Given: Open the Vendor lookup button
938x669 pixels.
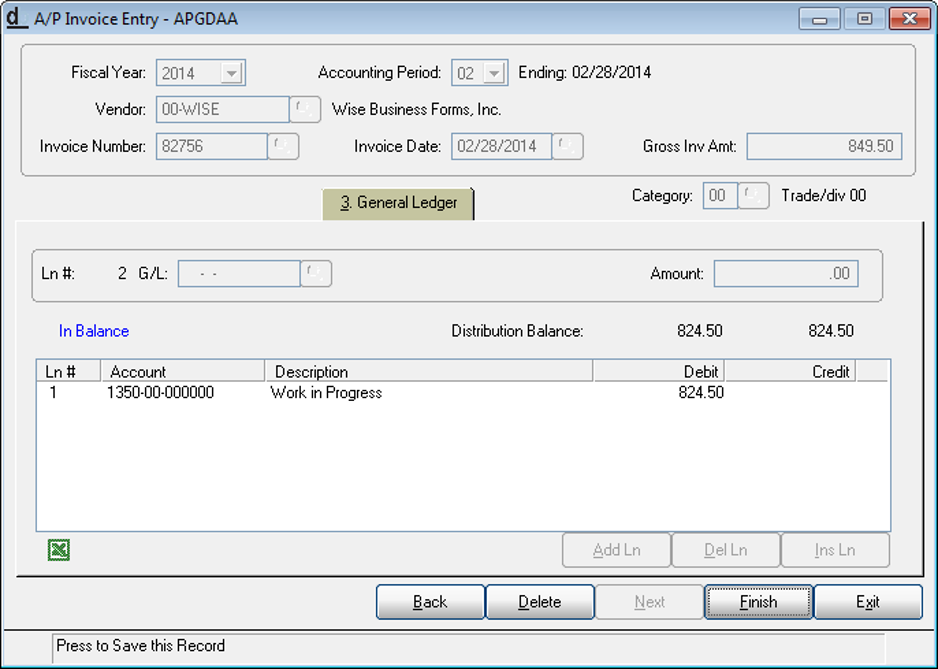Looking at the screenshot, I should click(305, 110).
